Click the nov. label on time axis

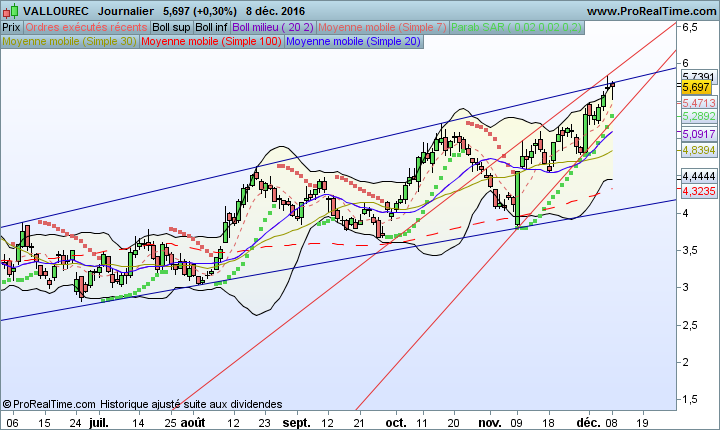coord(489,423)
